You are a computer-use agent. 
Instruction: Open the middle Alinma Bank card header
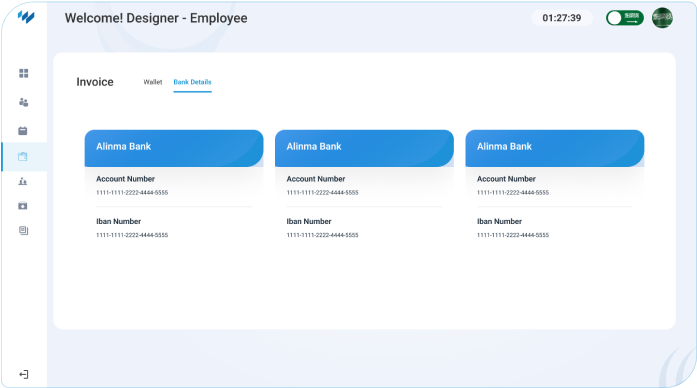click(365, 148)
